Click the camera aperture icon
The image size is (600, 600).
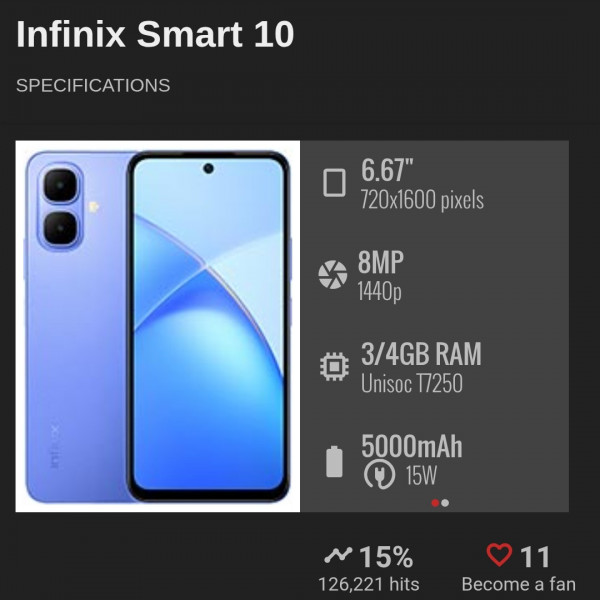click(333, 274)
